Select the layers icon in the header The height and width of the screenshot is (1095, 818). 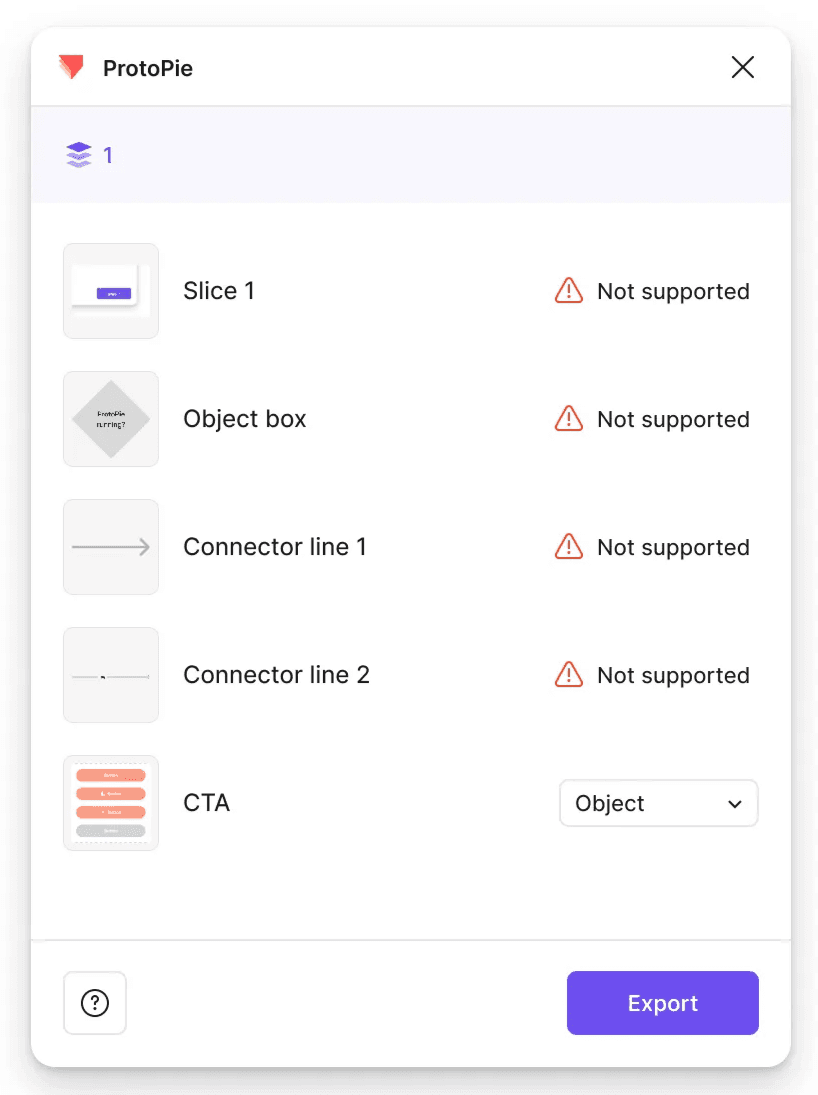tap(78, 155)
